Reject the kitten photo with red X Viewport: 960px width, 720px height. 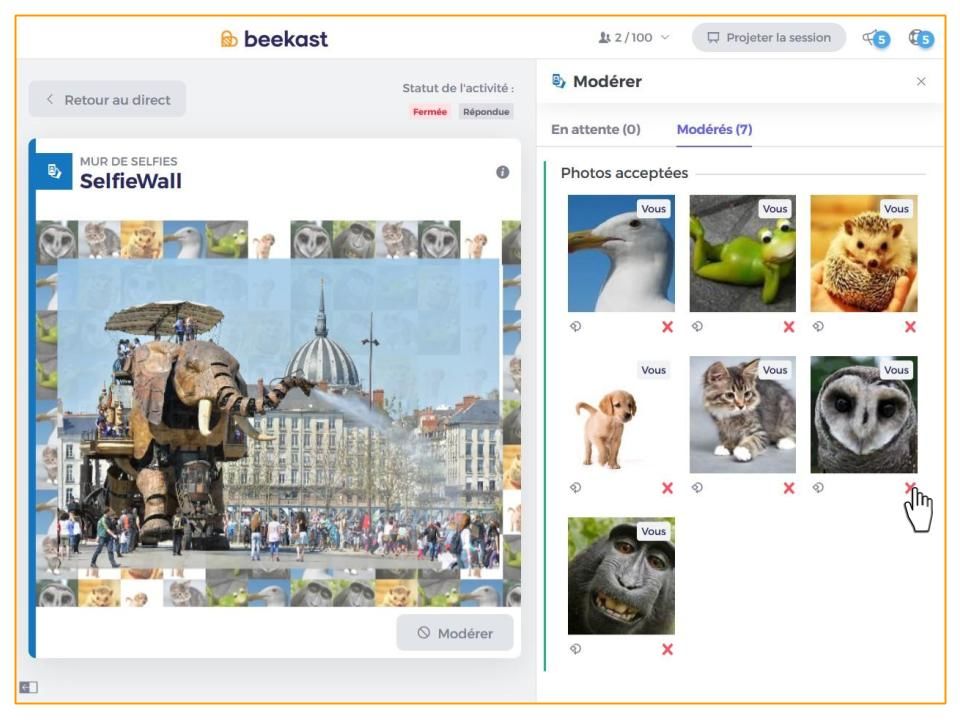coord(789,488)
